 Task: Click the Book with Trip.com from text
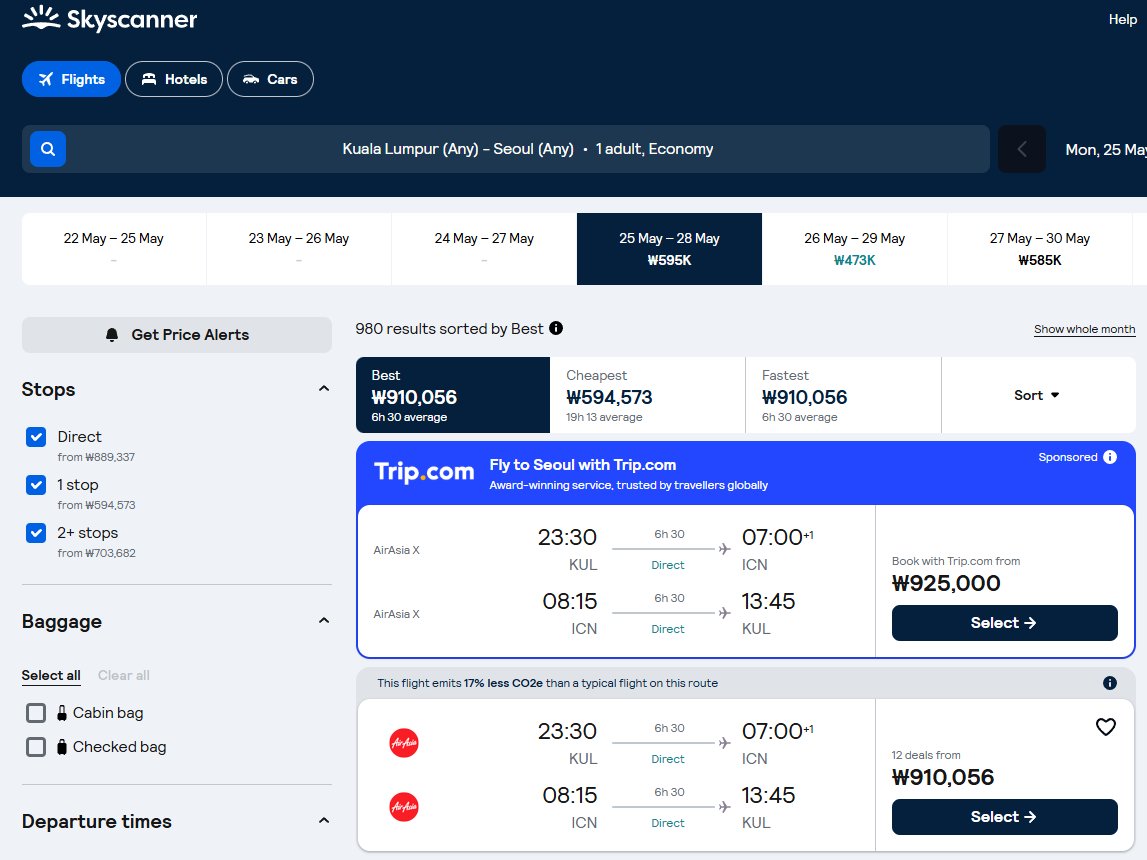point(955,561)
